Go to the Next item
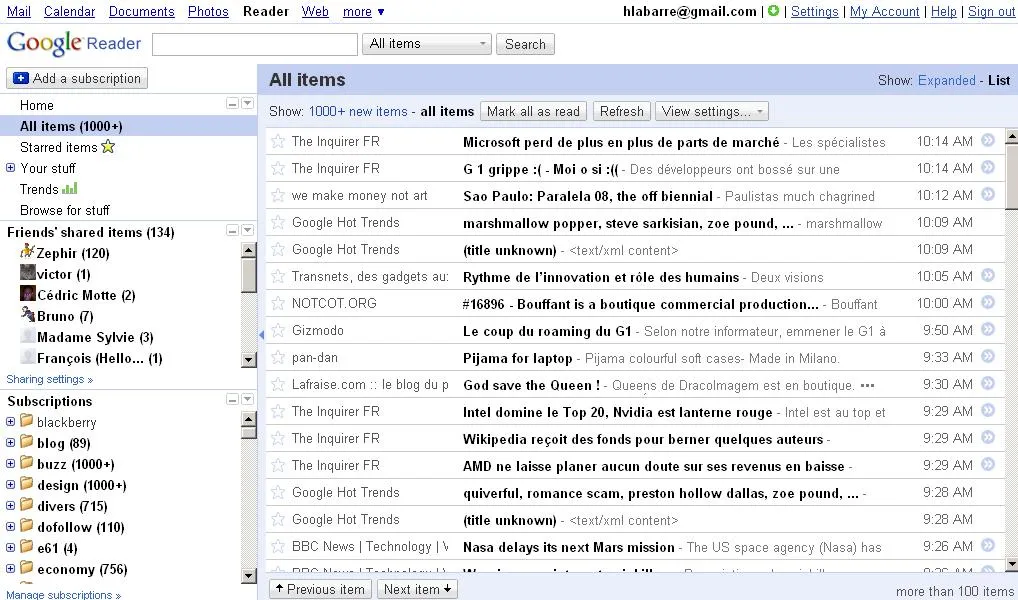Viewport: 1018px width, 600px height. pyautogui.click(x=417, y=589)
